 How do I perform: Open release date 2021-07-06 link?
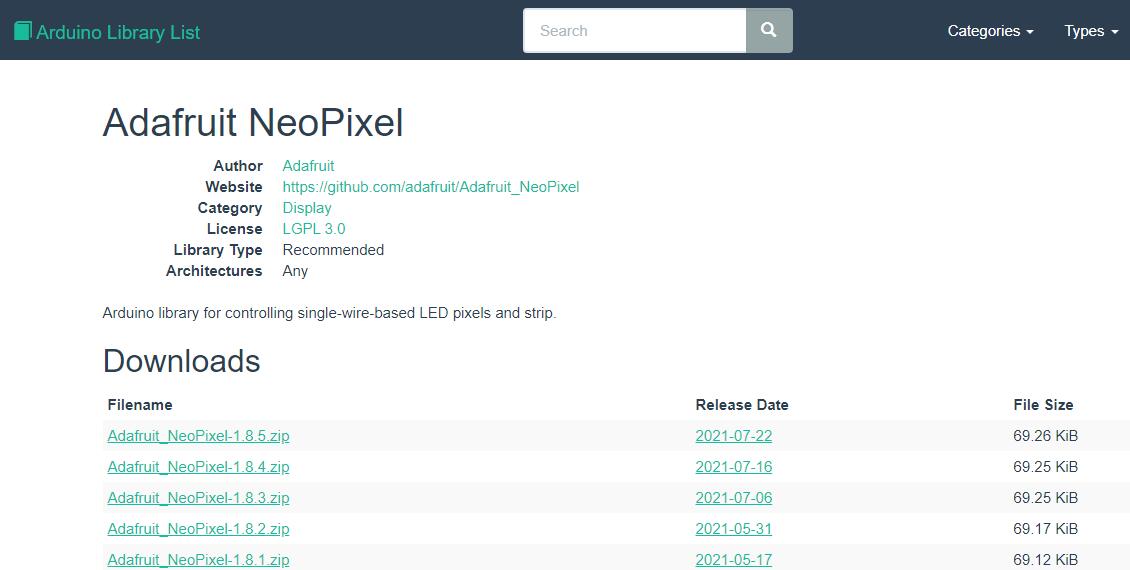[734, 498]
